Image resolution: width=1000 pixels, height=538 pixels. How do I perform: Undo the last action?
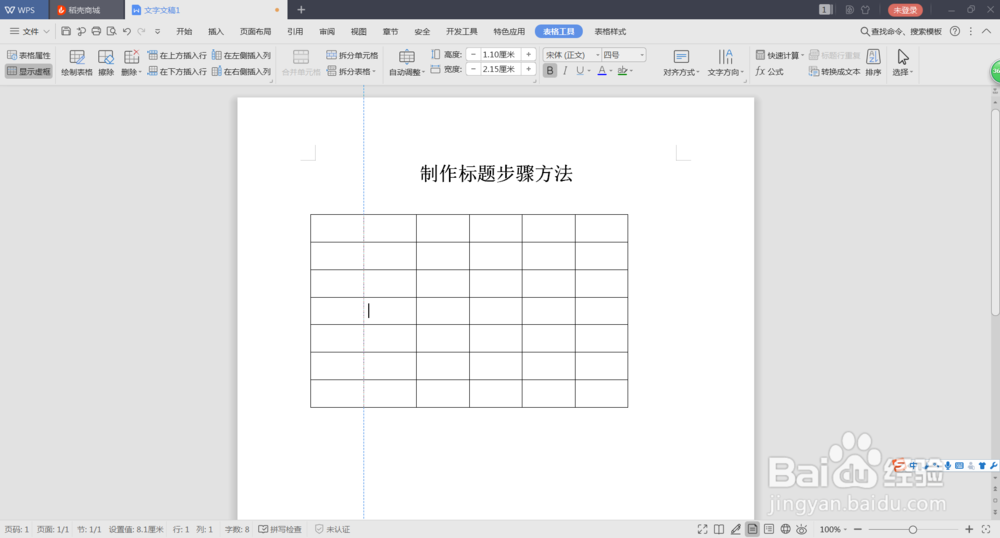tap(127, 31)
